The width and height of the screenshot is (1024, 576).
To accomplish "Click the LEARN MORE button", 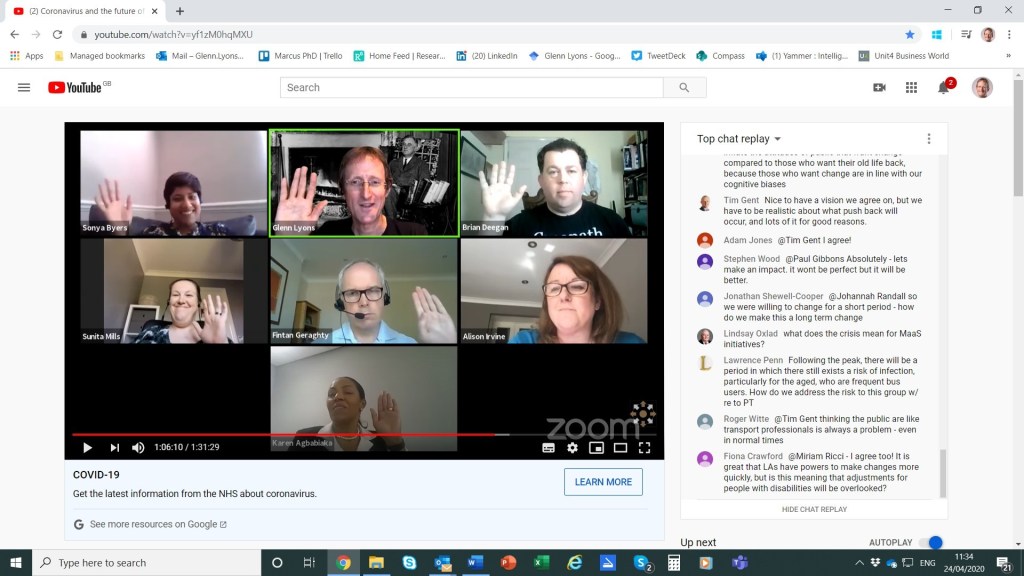I will (603, 482).
